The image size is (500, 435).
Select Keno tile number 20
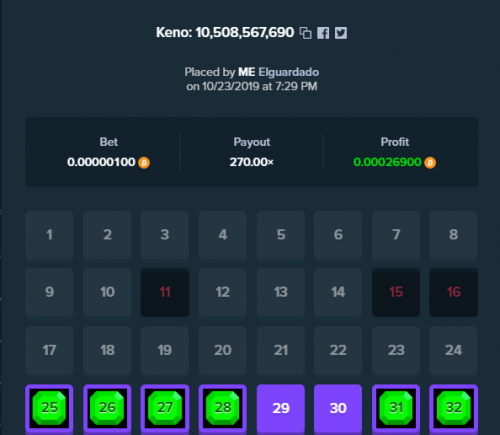pyautogui.click(x=223, y=350)
